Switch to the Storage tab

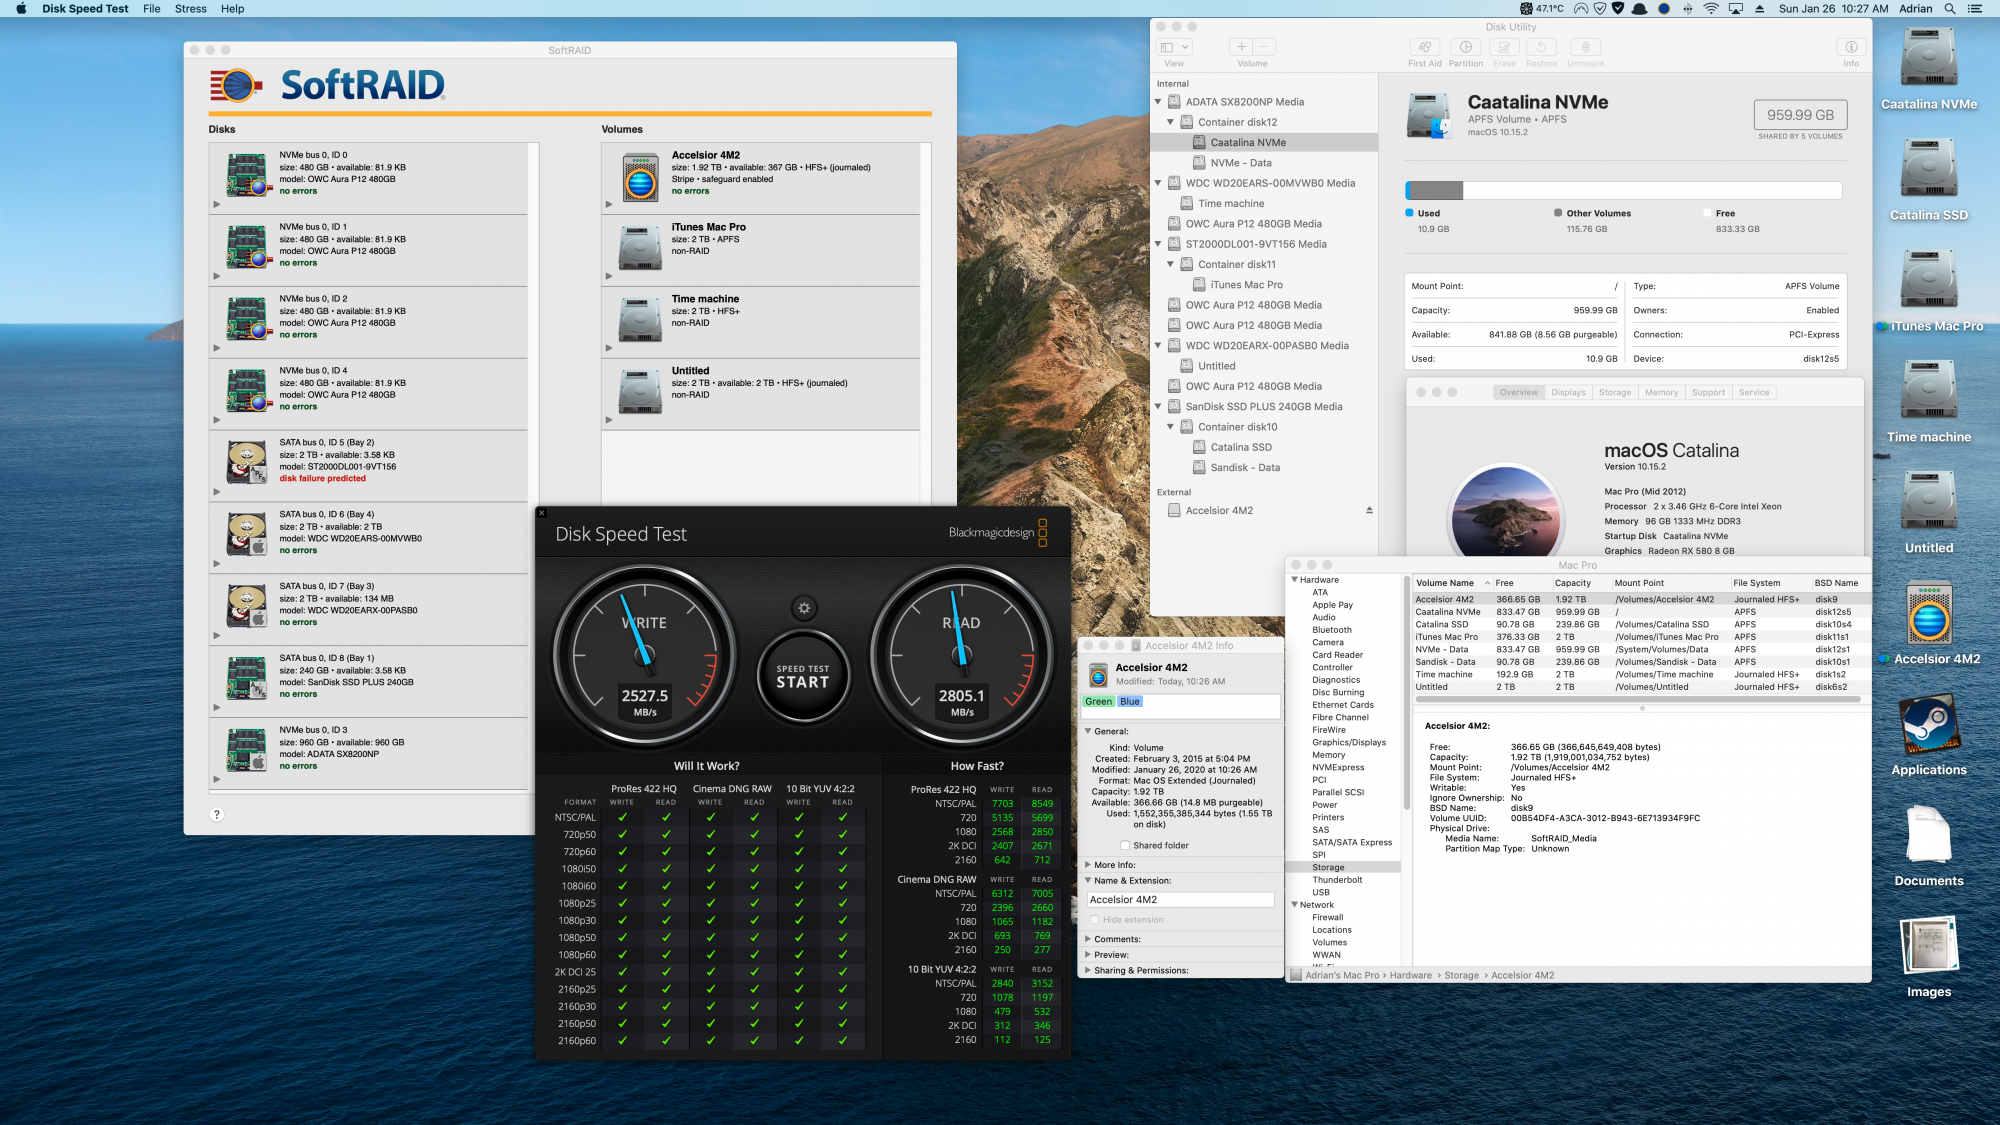[x=1614, y=393]
